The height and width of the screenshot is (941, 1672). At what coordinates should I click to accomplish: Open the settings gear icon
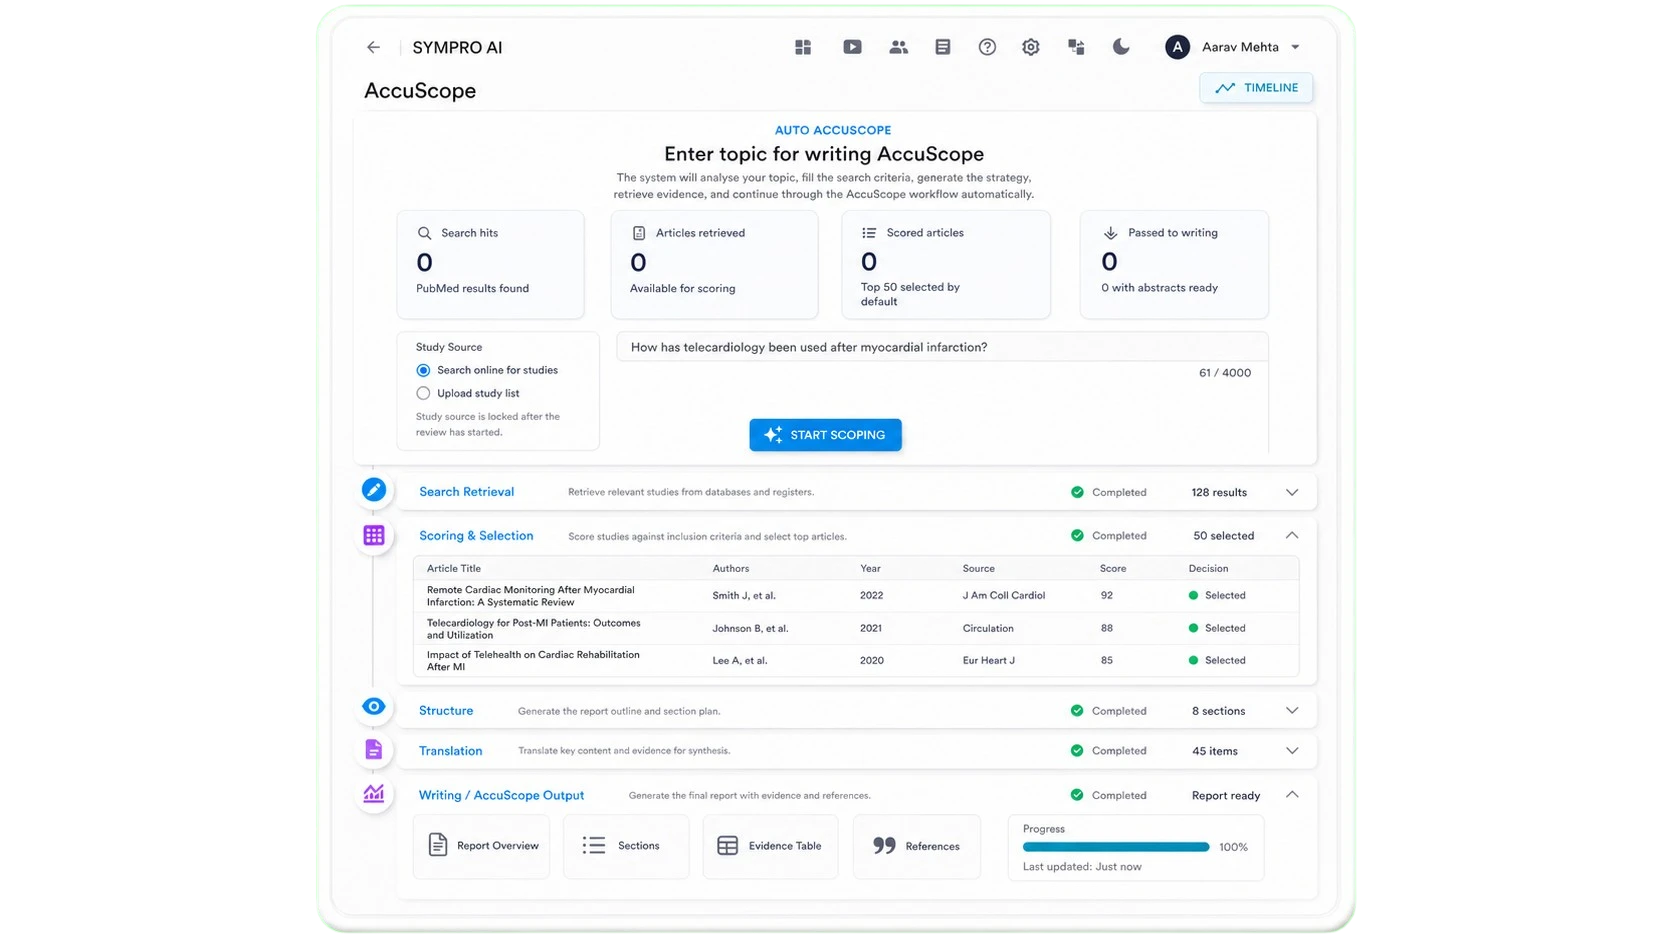click(x=1031, y=47)
